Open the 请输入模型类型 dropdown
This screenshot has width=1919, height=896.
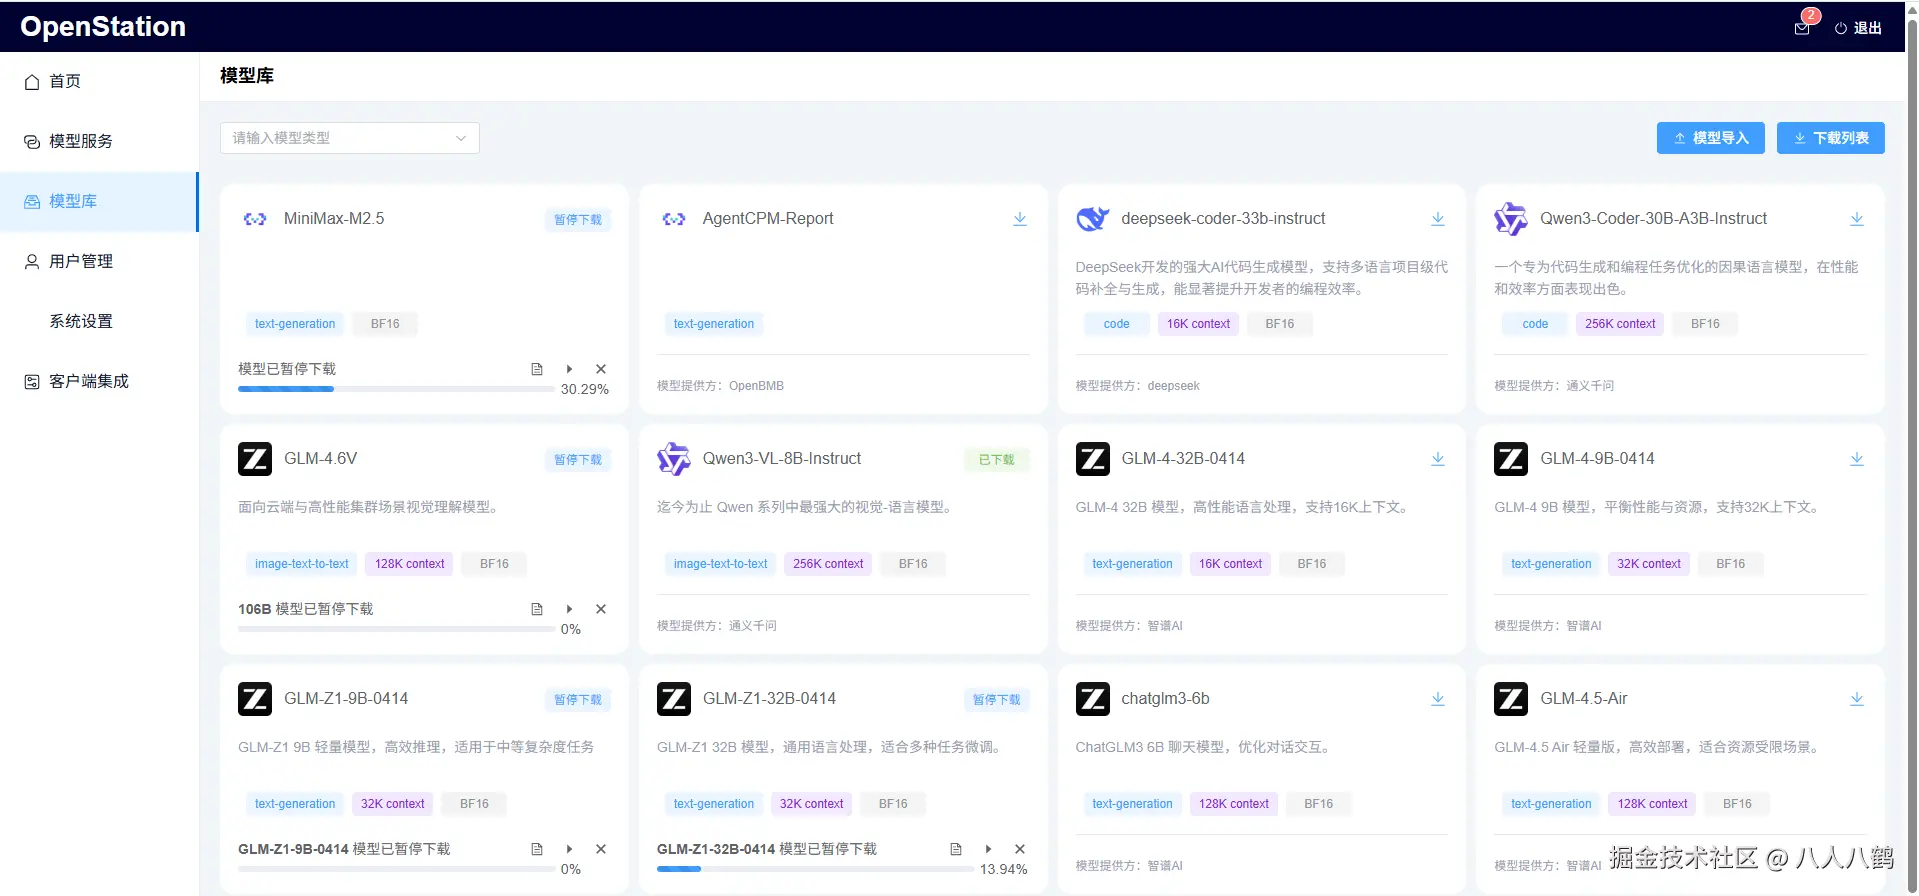coord(350,138)
